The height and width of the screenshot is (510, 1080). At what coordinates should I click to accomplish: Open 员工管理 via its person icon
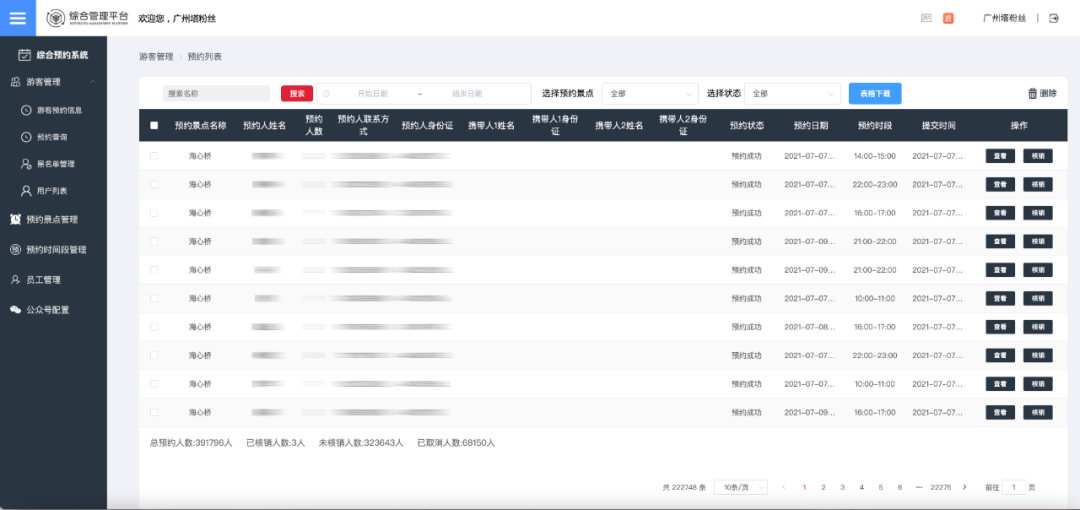point(15,280)
